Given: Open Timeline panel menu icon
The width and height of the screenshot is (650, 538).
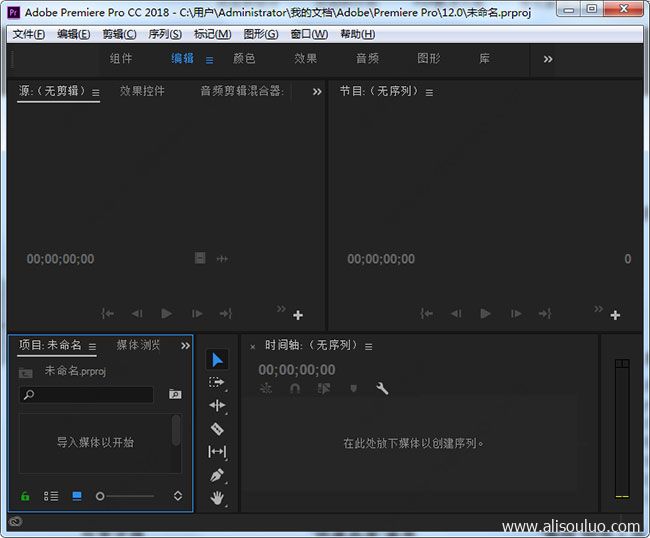Looking at the screenshot, I should click(369, 347).
